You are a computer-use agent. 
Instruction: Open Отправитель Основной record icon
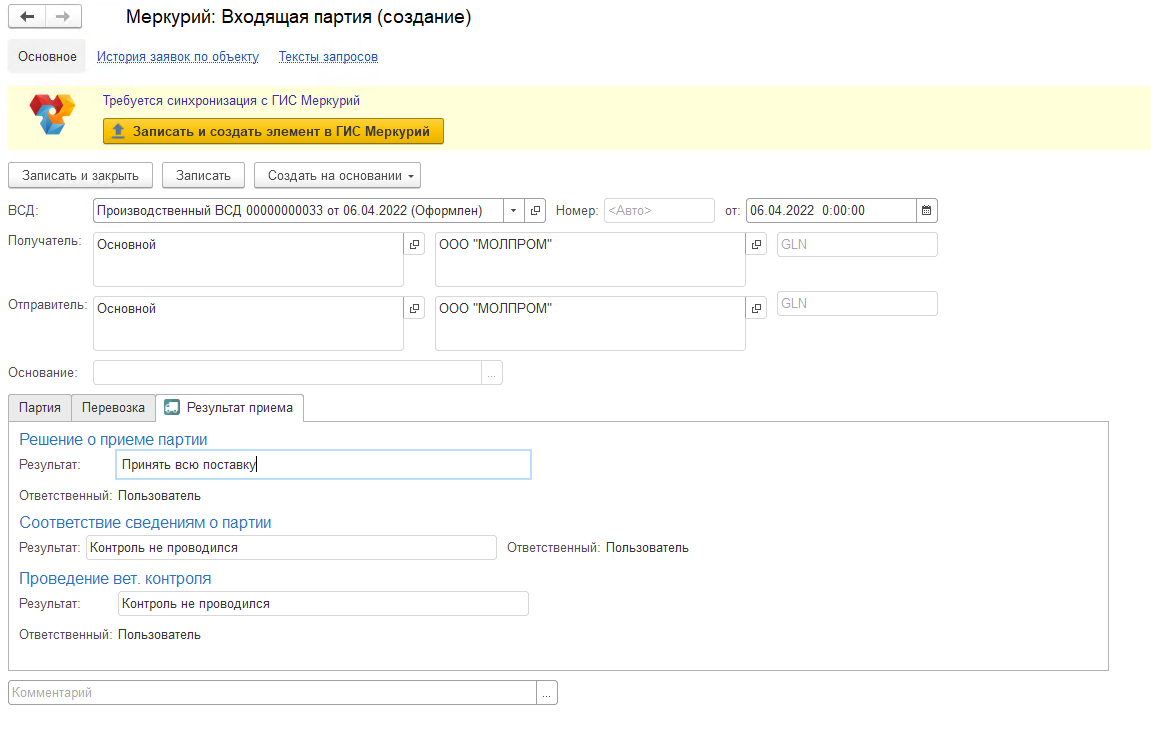[x=414, y=308]
